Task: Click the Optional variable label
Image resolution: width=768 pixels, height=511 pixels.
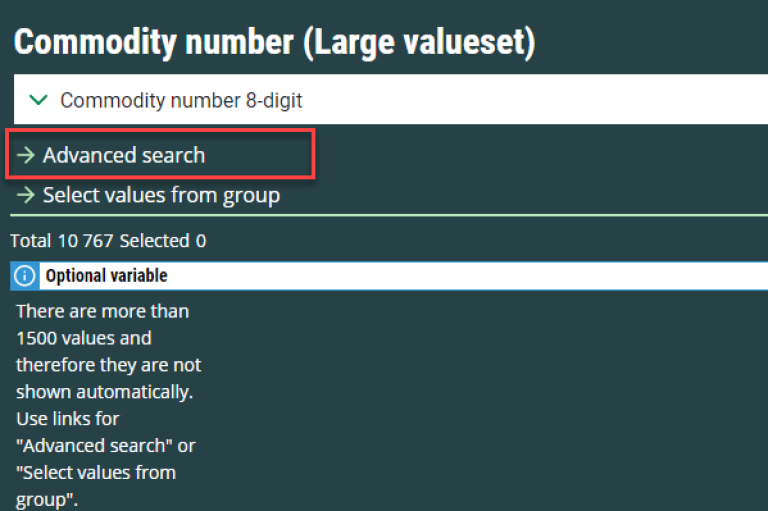Action: click(106, 275)
